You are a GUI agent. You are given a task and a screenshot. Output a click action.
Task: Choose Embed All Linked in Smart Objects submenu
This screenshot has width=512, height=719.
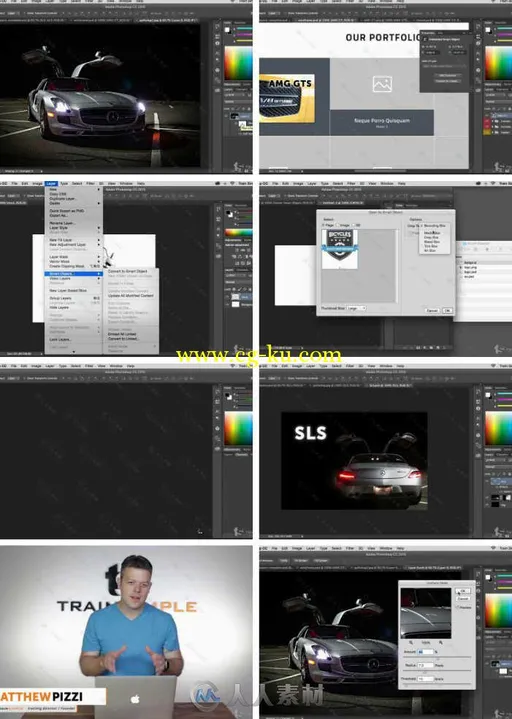(130, 334)
